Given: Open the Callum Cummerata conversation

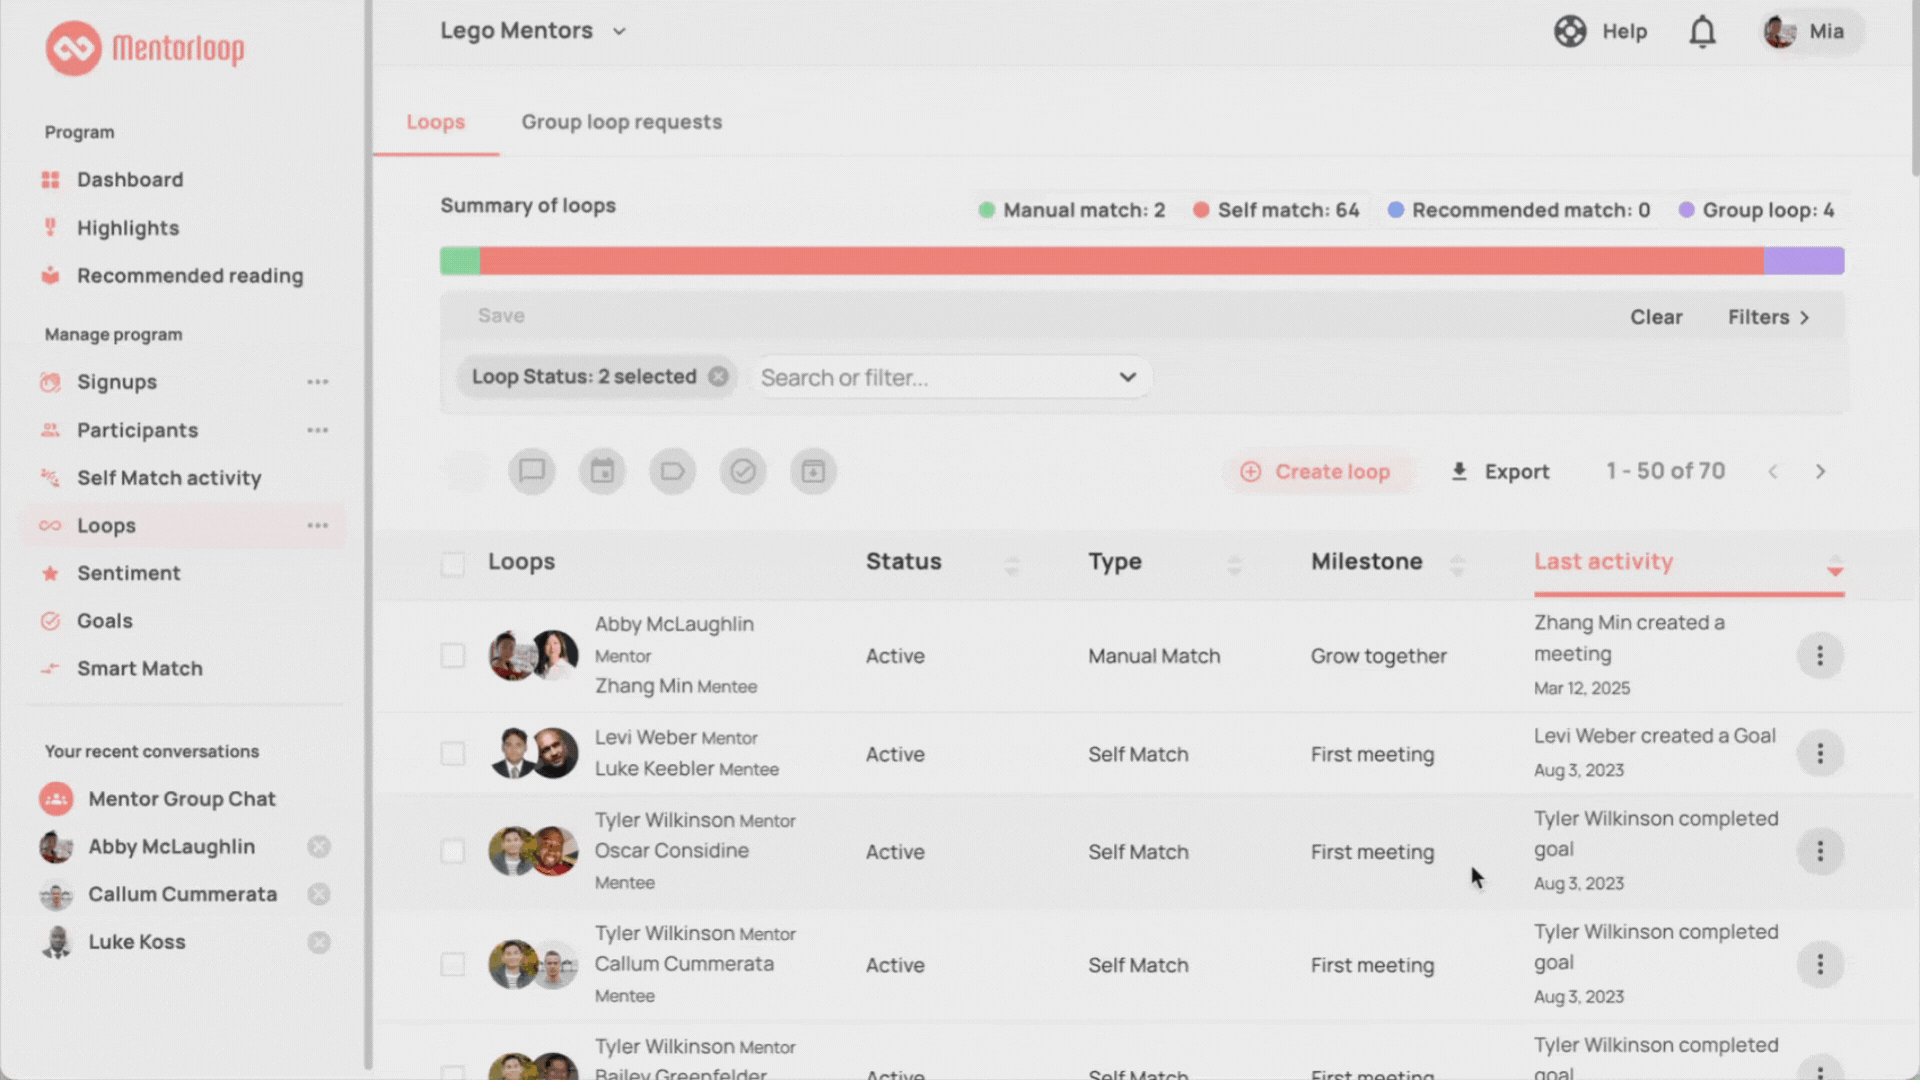Looking at the screenshot, I should click(x=182, y=895).
